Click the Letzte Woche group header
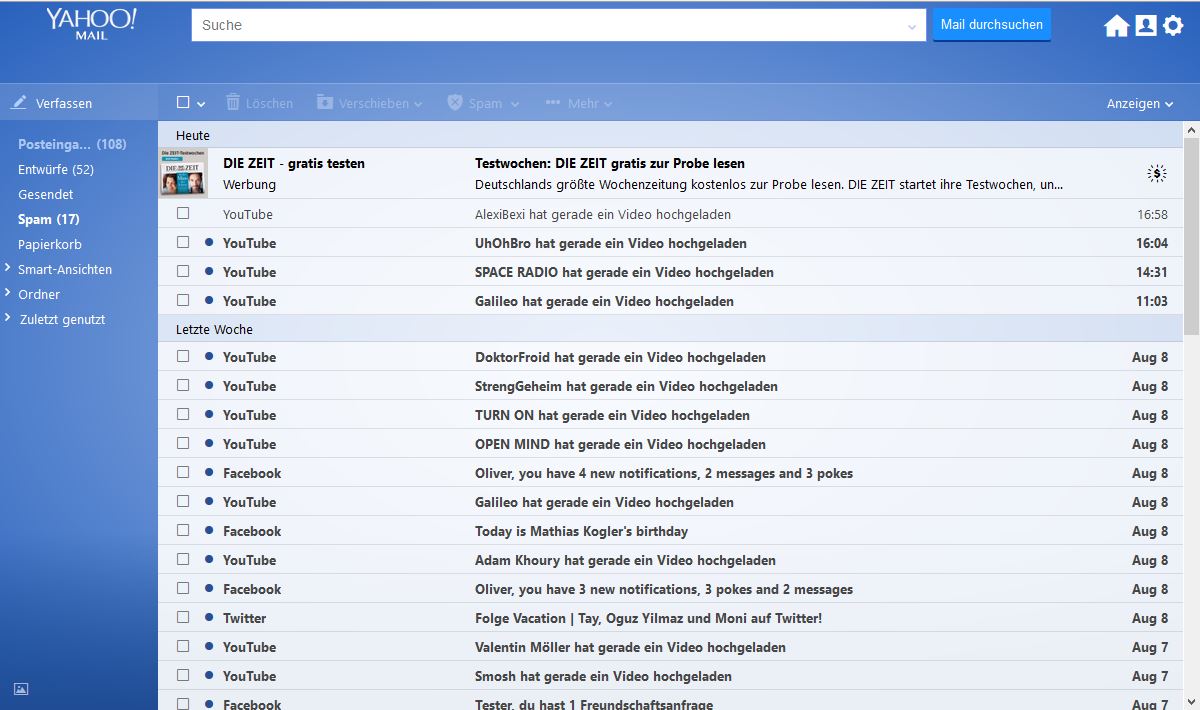The height and width of the screenshot is (710, 1200). click(670, 329)
